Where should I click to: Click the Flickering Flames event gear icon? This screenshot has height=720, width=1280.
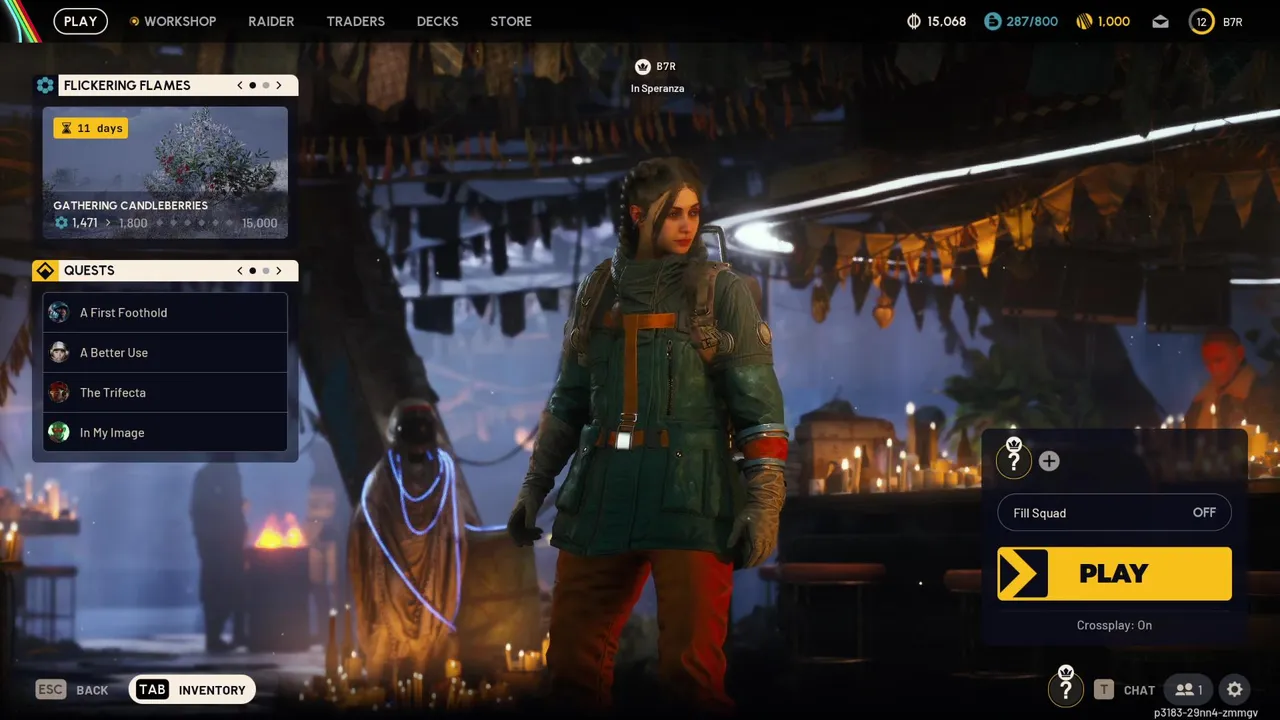pos(45,85)
